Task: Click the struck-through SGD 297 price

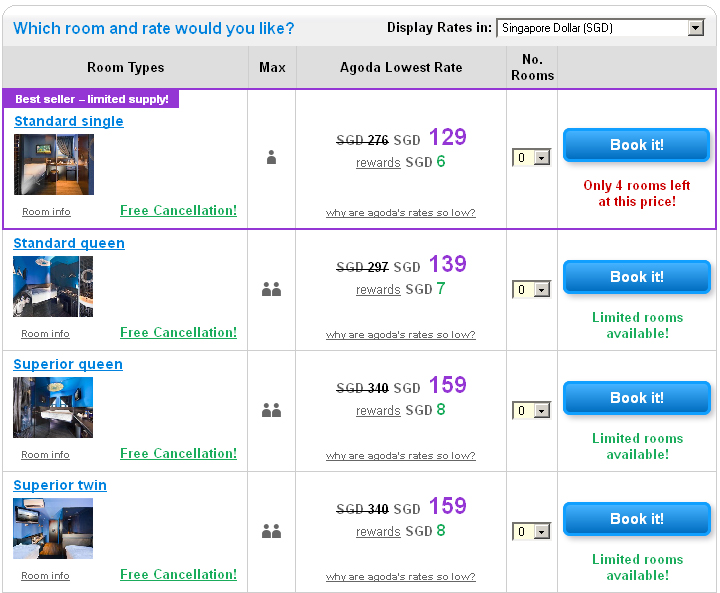Action: (362, 267)
